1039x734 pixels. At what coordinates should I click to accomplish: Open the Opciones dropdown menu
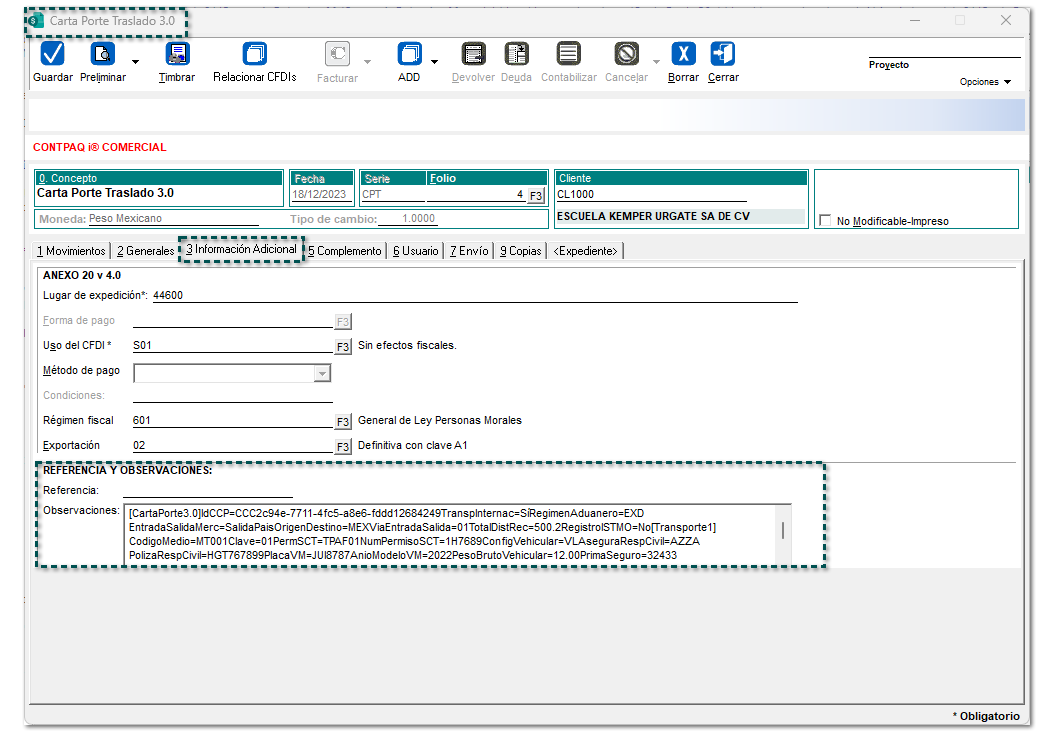click(985, 82)
